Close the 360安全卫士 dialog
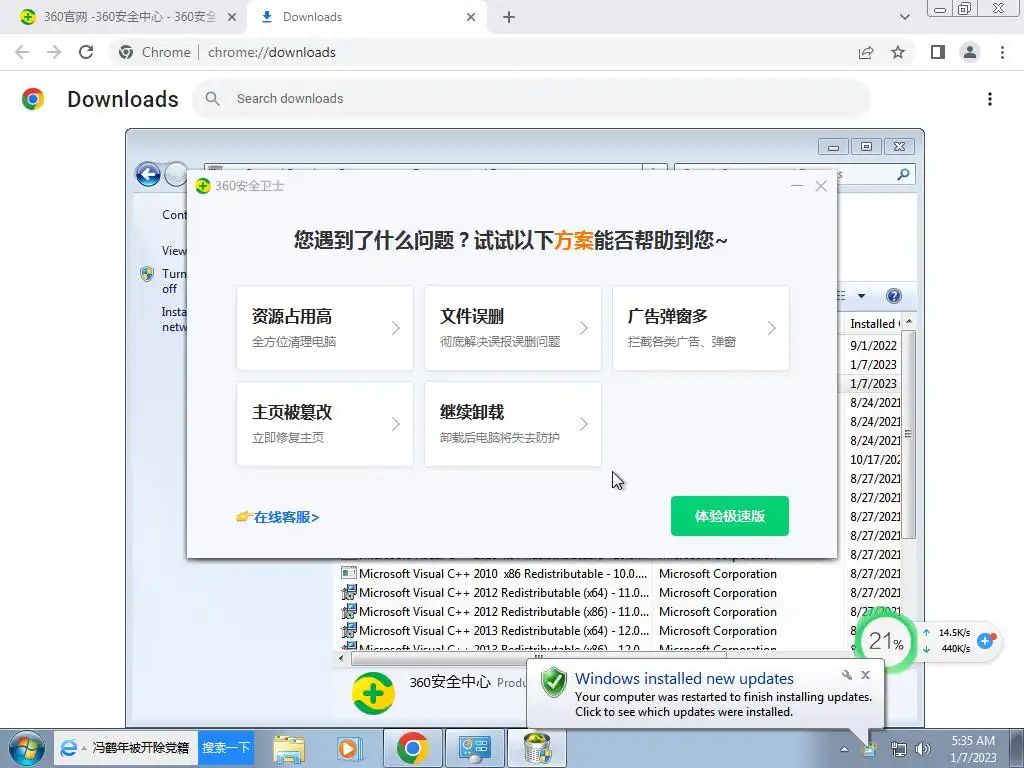1024x768 pixels. pos(821,186)
